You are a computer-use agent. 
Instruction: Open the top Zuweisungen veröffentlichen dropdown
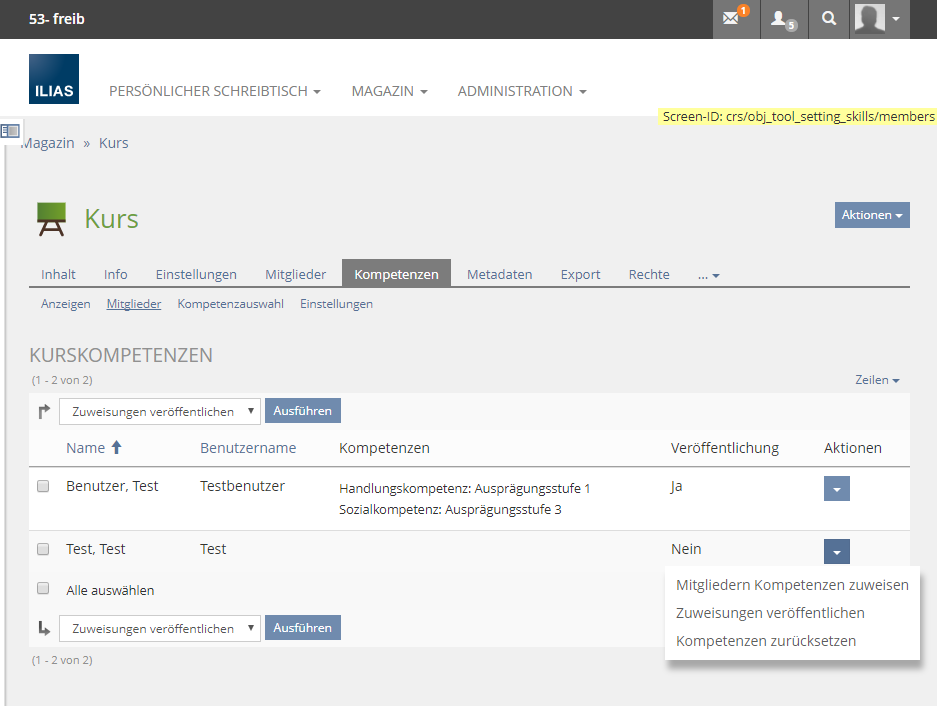[160, 411]
